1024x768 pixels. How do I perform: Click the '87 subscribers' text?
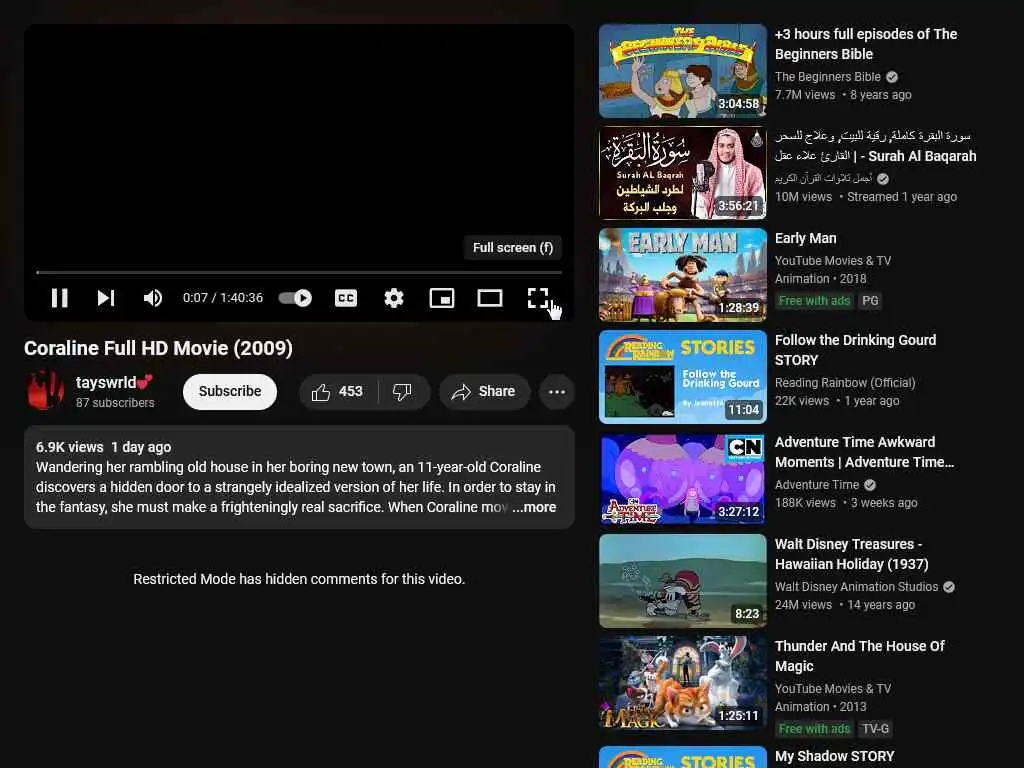(x=115, y=403)
